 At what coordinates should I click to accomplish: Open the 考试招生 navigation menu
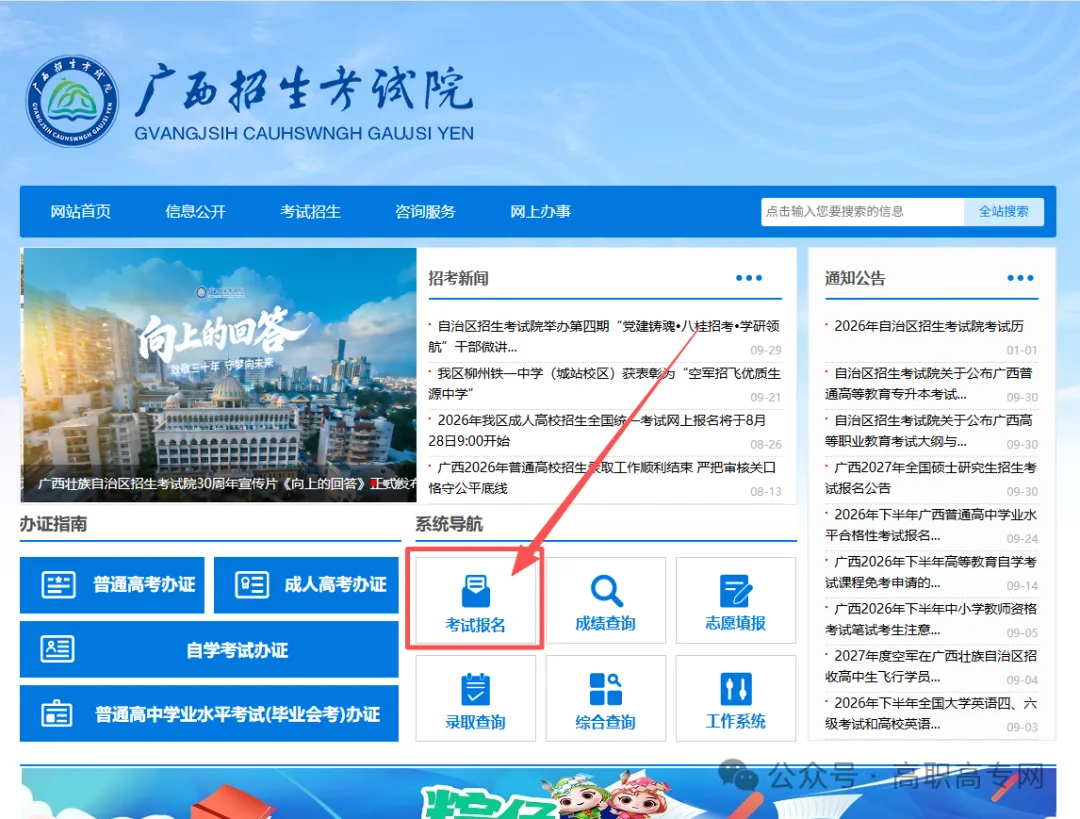pos(311,211)
